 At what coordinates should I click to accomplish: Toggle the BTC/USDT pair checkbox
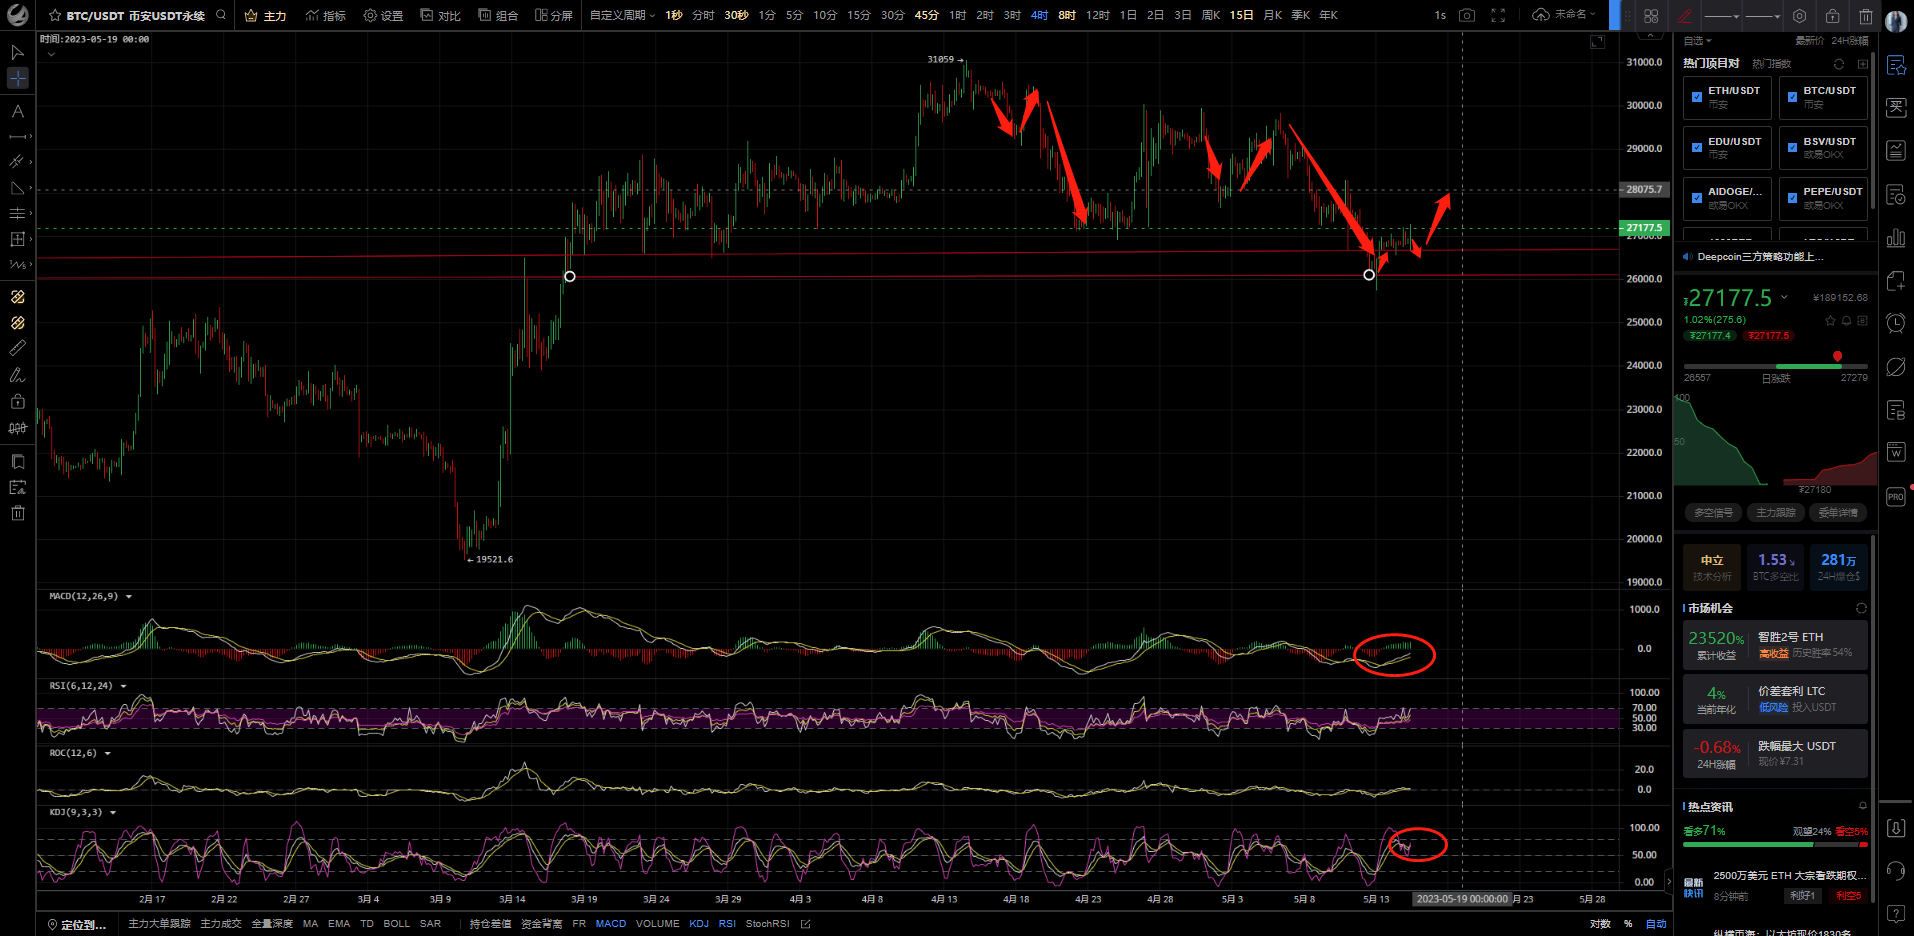(x=1793, y=97)
